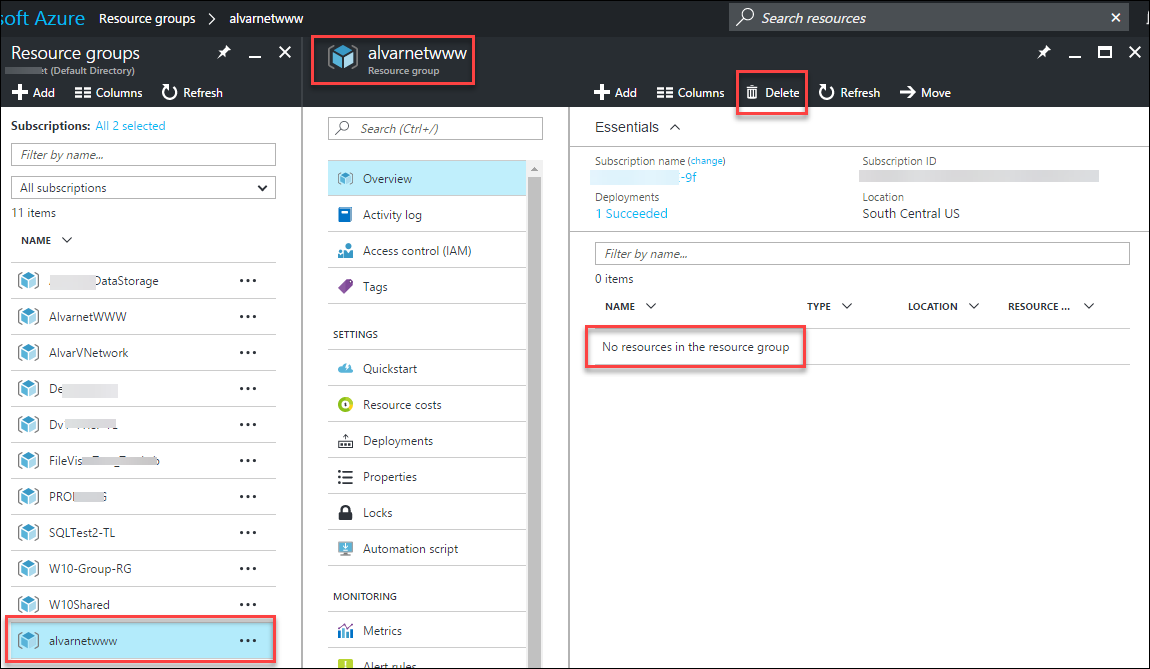Open the more-options dots for SQLTest2-TL
Screen dimensions: 1150x669
(x=248, y=532)
